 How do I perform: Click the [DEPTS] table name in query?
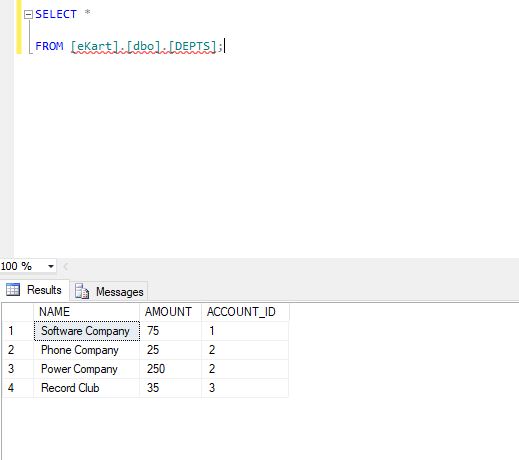(192, 46)
